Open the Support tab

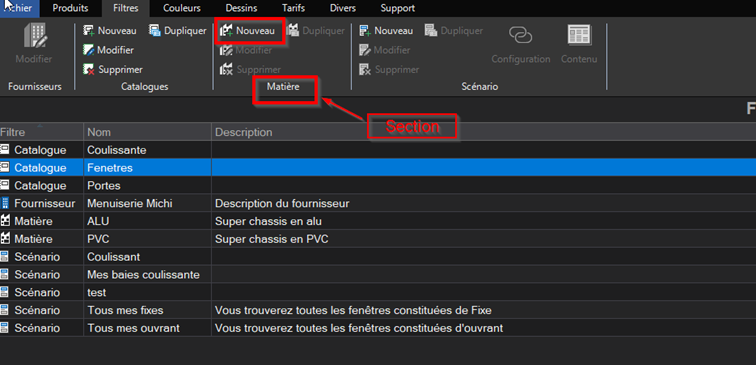(x=397, y=8)
